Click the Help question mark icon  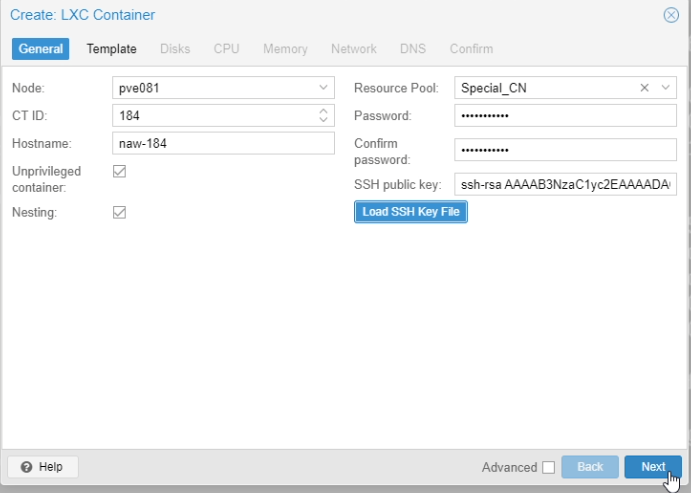(x=26, y=467)
